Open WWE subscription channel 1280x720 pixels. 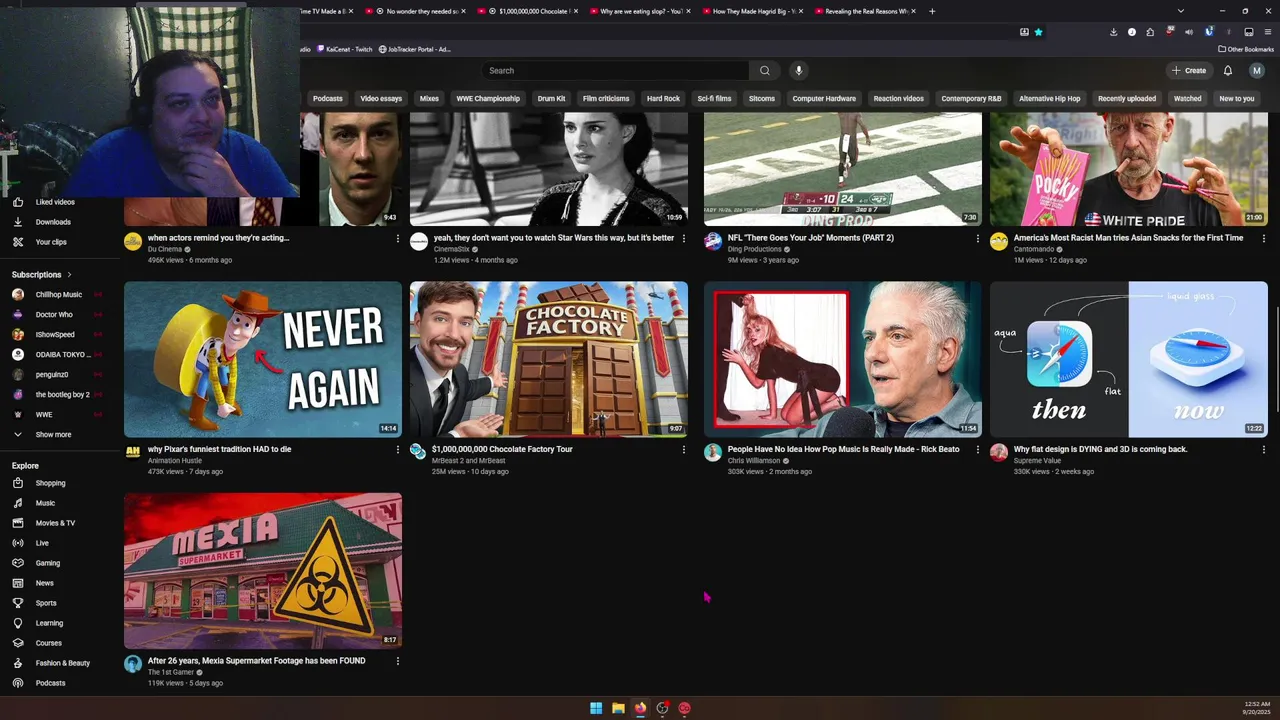click(44, 414)
